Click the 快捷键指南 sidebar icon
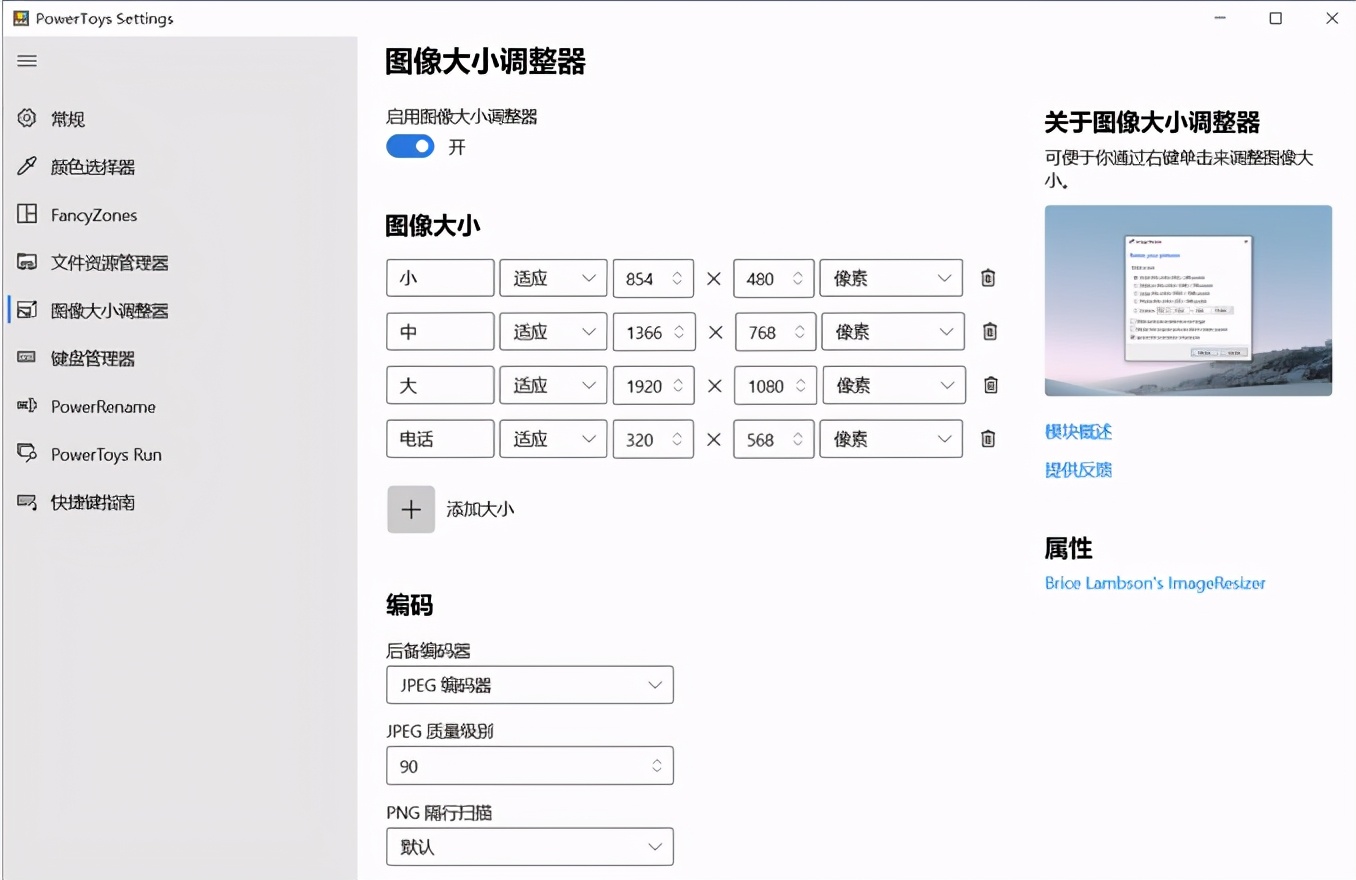The width and height of the screenshot is (1356, 880). click(27, 502)
